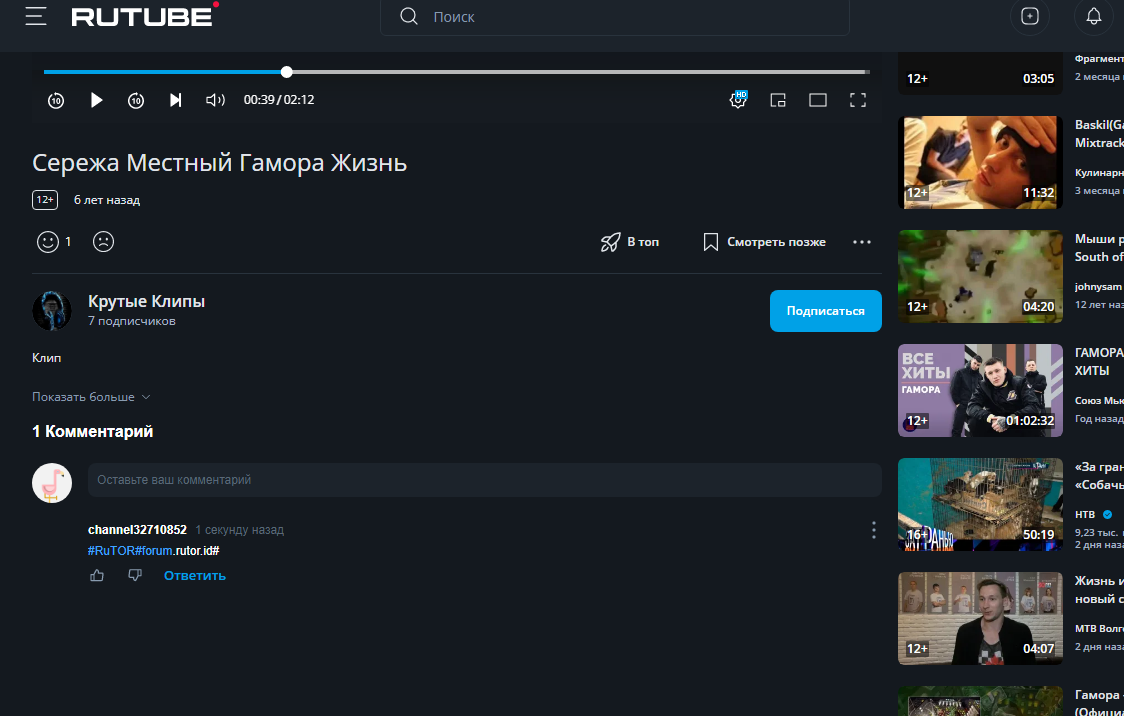Thumbs up the comment

tap(97, 576)
